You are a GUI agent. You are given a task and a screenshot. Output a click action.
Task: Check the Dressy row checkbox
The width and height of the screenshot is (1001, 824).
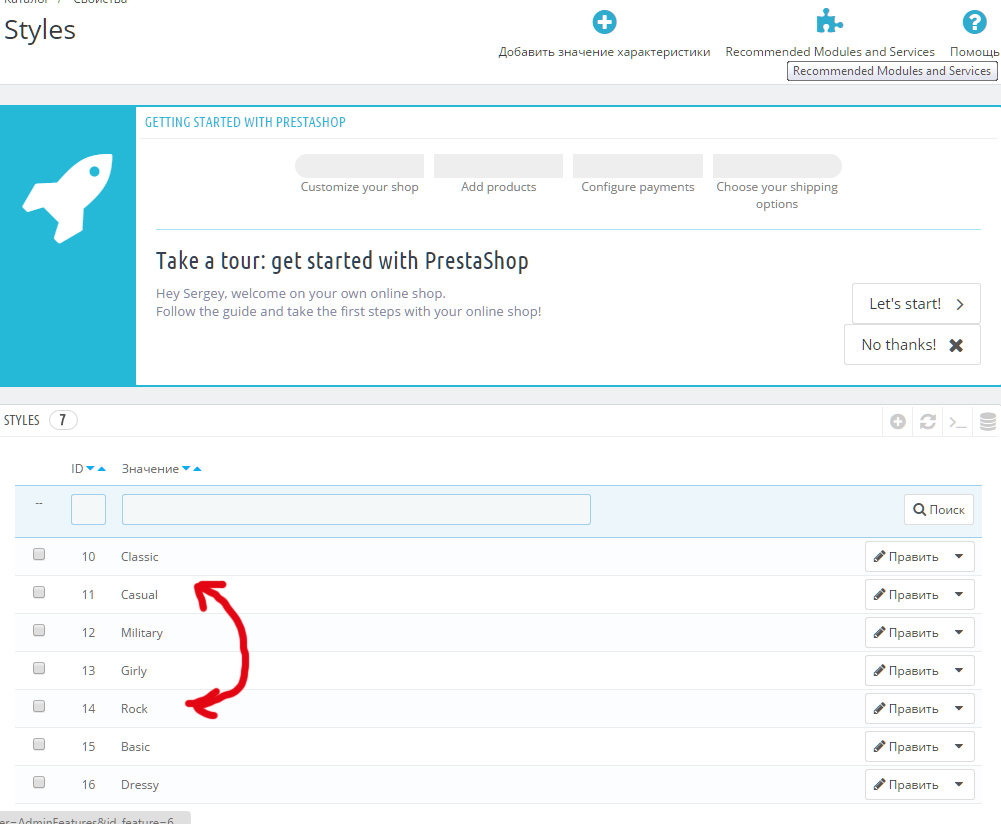click(x=39, y=782)
